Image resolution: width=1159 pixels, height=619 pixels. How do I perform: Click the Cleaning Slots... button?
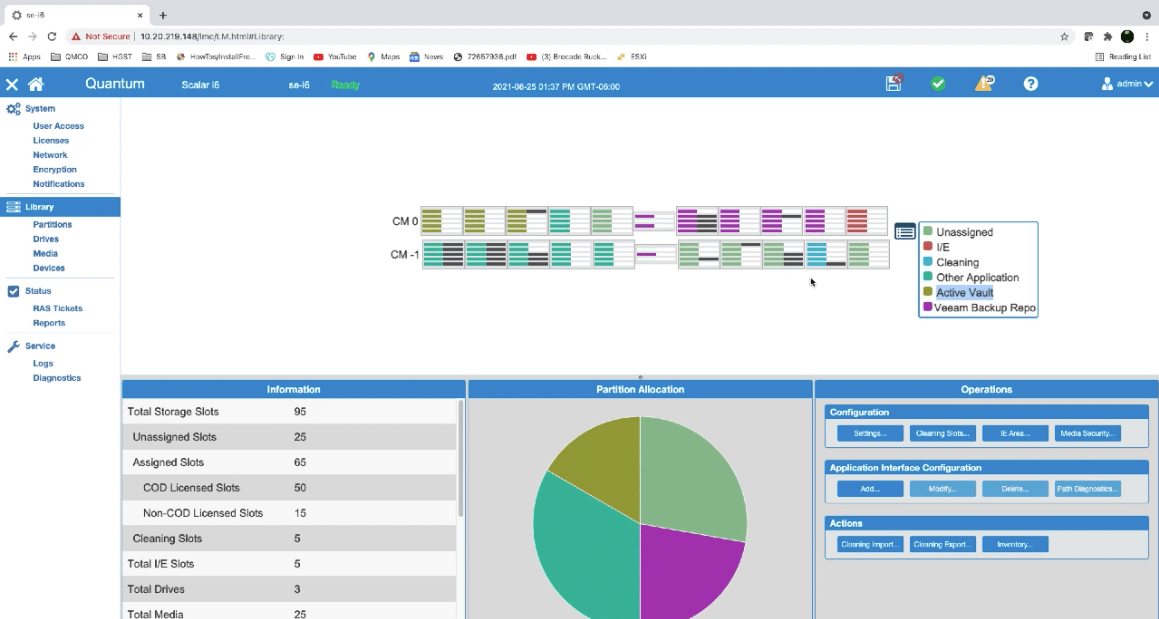(x=942, y=433)
